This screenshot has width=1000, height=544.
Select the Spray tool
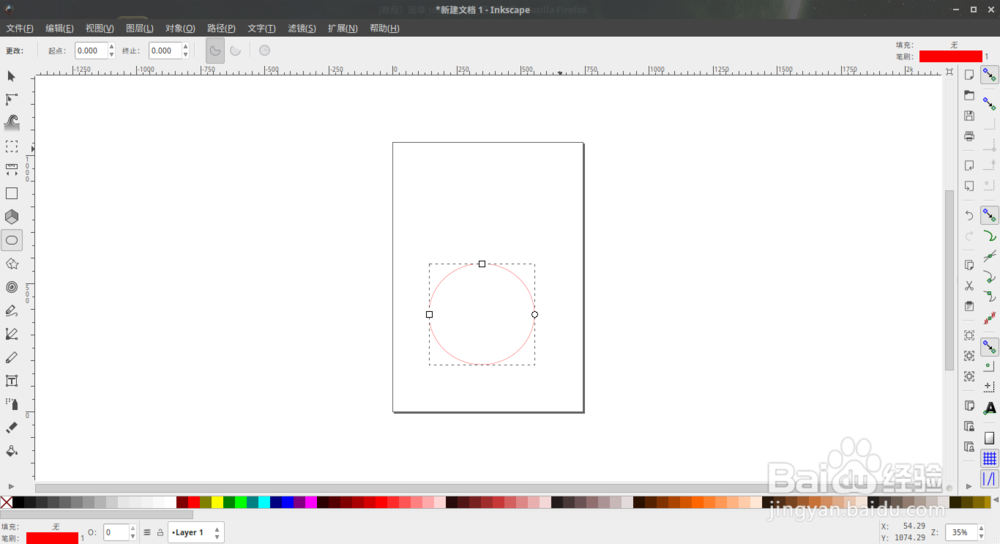(11, 404)
